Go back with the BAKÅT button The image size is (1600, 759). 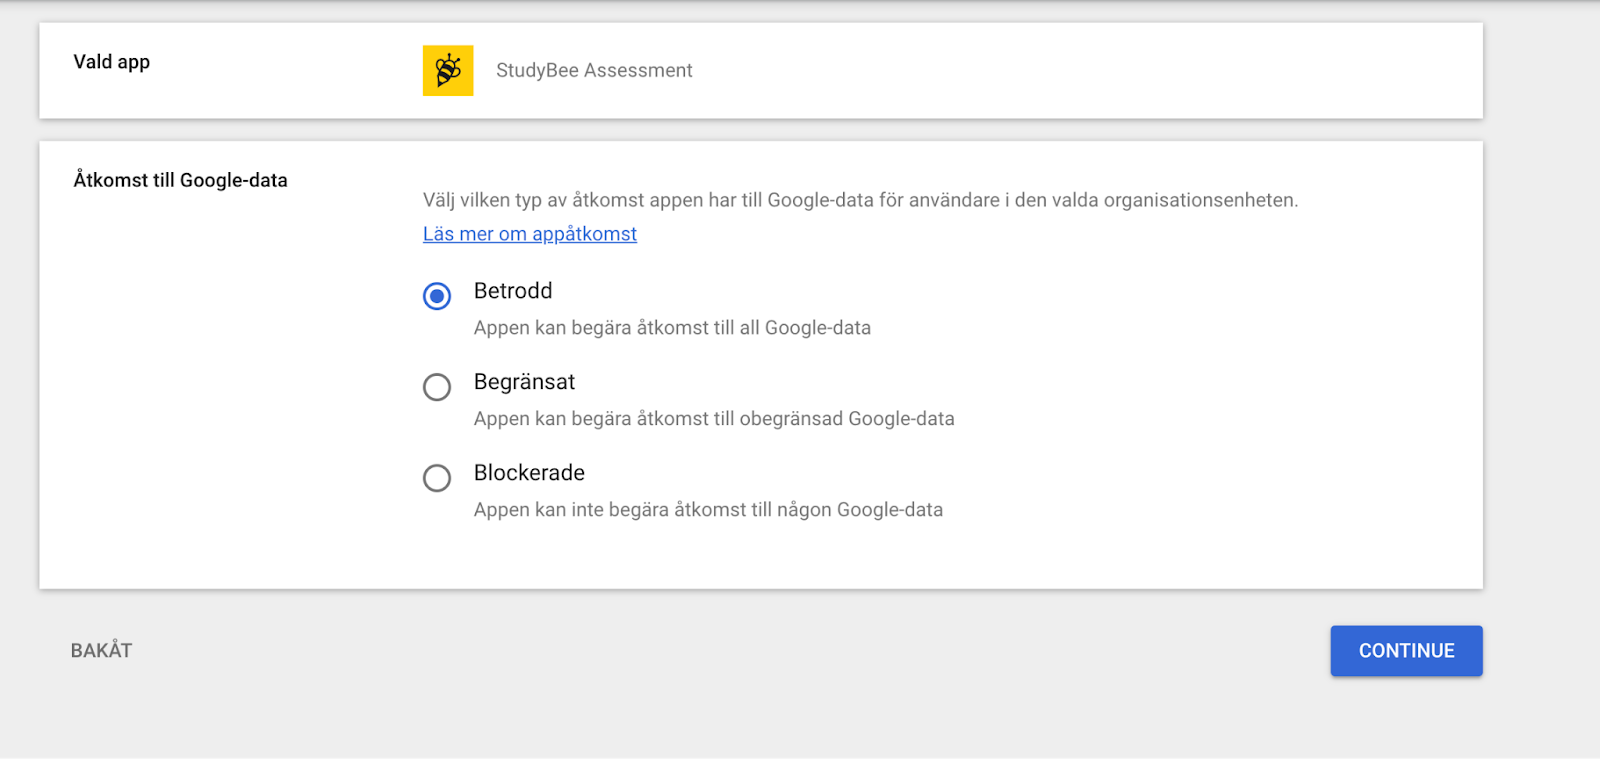point(101,651)
